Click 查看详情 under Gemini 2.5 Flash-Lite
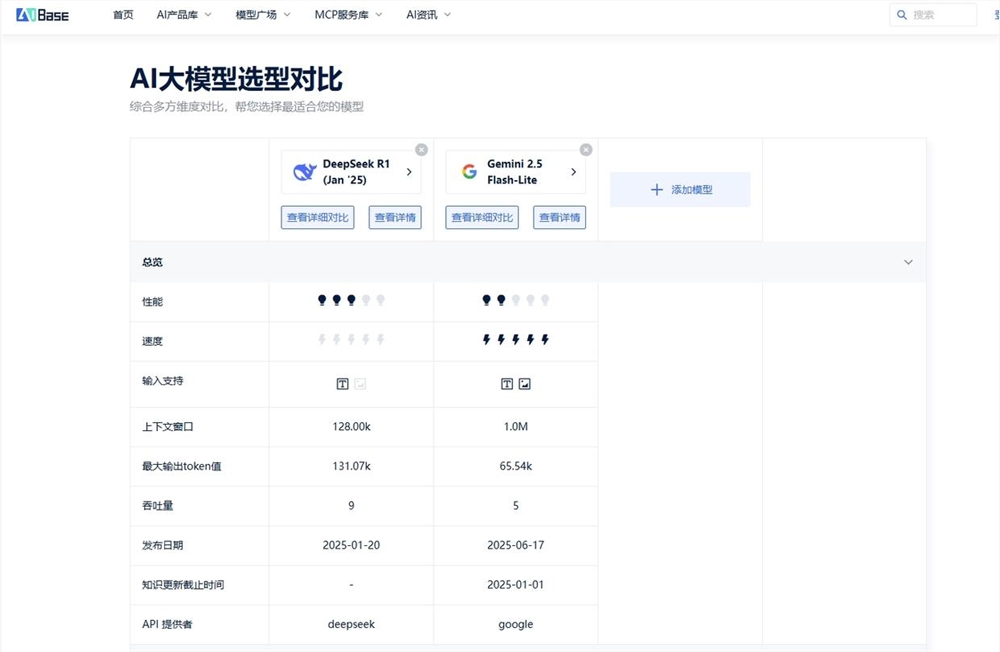Viewport: 1000px width, 652px height. click(559, 218)
